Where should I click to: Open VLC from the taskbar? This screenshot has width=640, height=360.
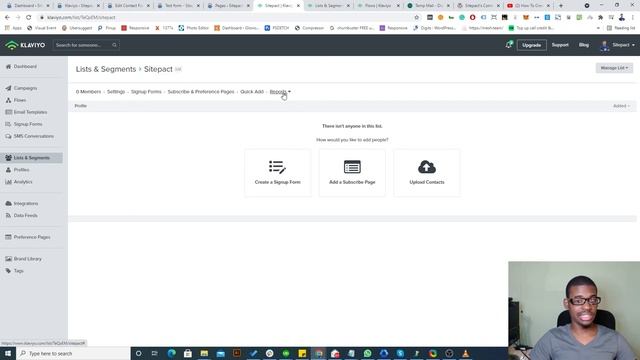[465, 353]
